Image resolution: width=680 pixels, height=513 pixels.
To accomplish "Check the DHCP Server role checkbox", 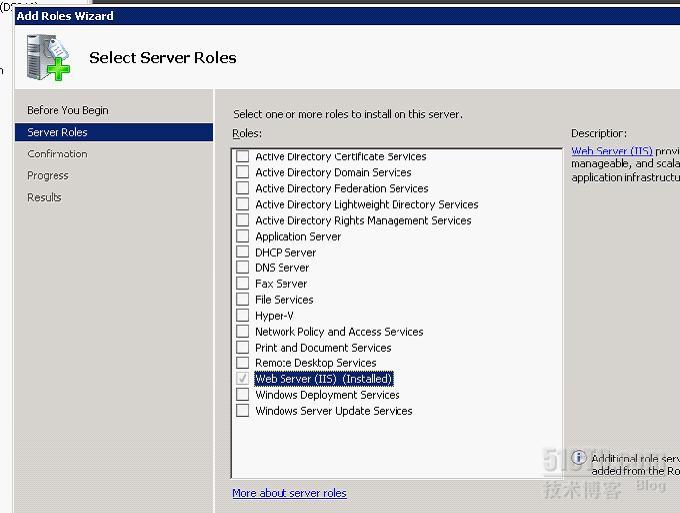I will point(242,252).
